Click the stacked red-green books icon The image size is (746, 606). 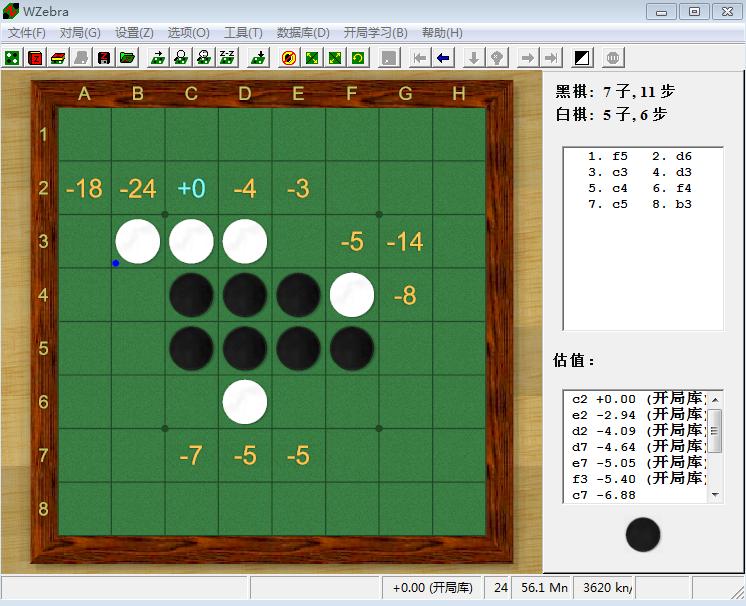coord(58,58)
